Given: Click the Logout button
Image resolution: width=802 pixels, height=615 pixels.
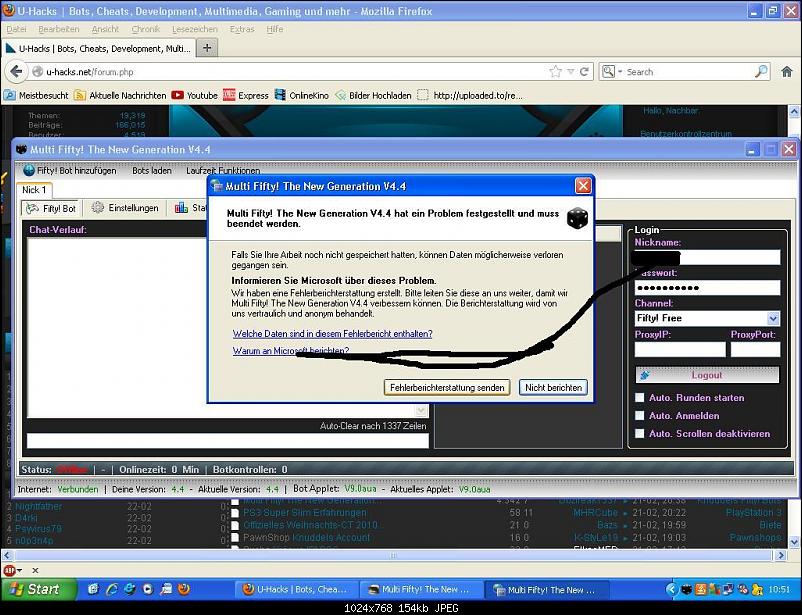Looking at the screenshot, I should [x=707, y=375].
